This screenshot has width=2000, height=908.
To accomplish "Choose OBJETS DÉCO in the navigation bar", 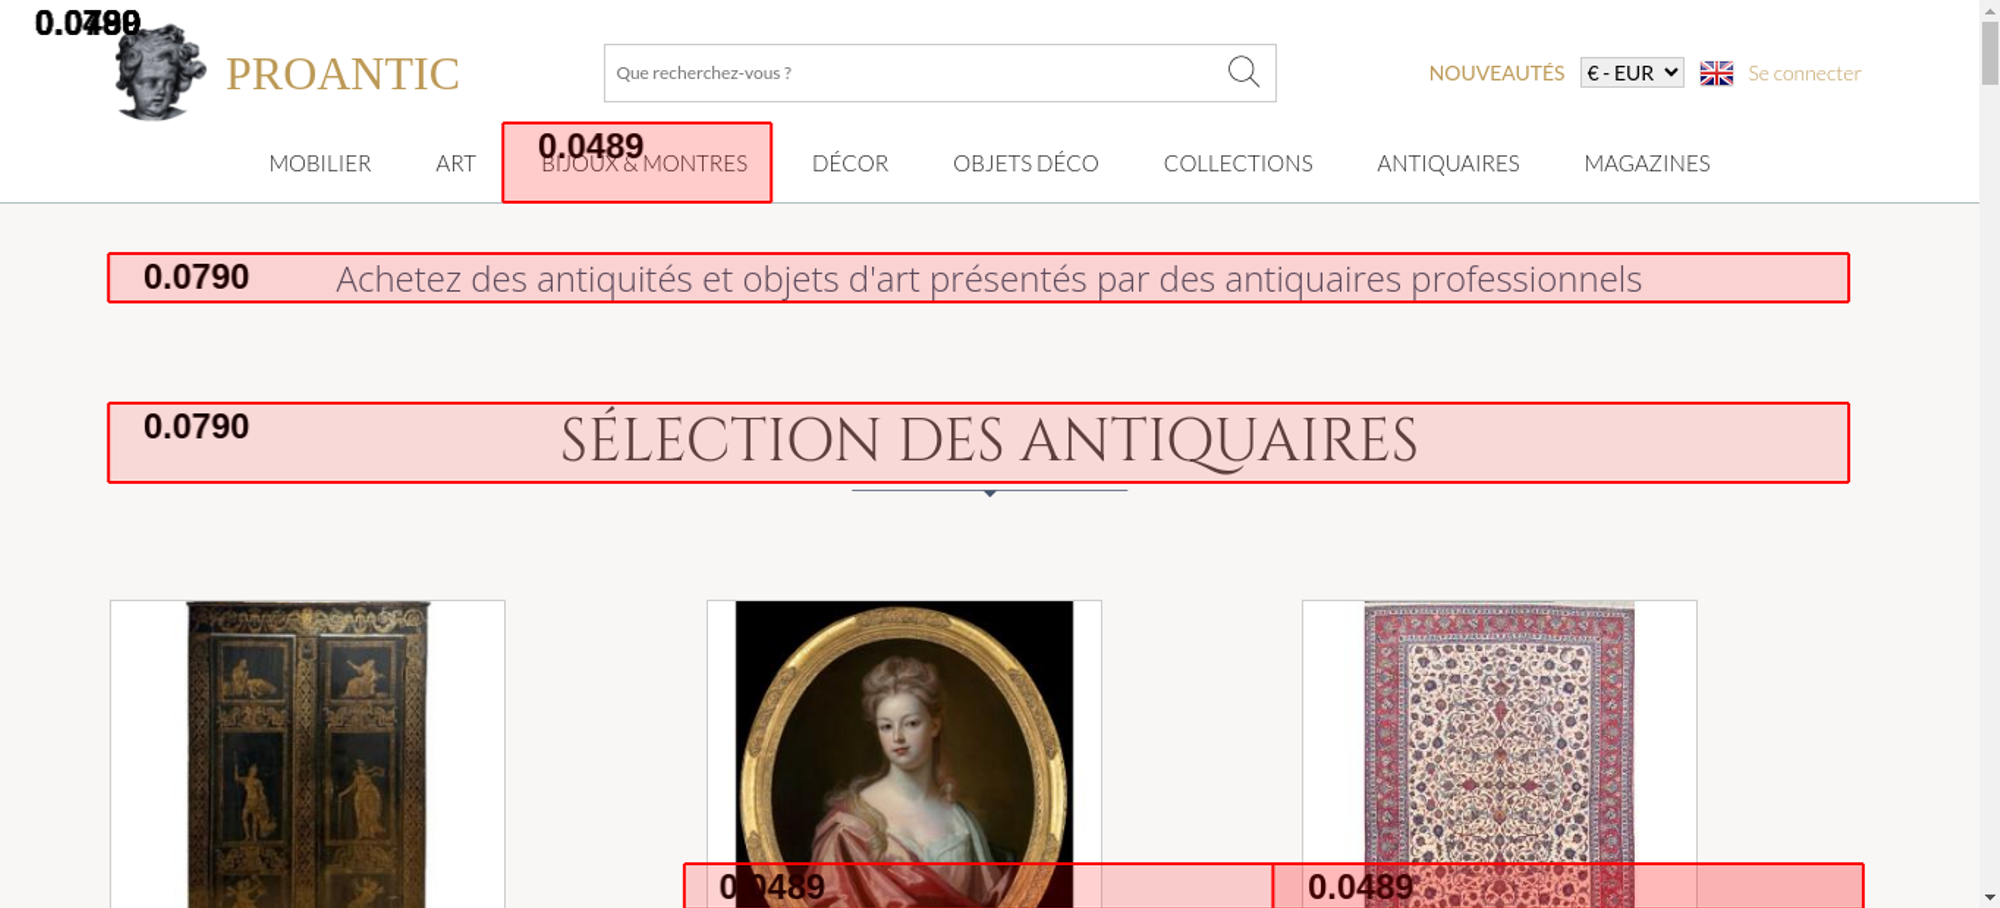I will pyautogui.click(x=1025, y=163).
